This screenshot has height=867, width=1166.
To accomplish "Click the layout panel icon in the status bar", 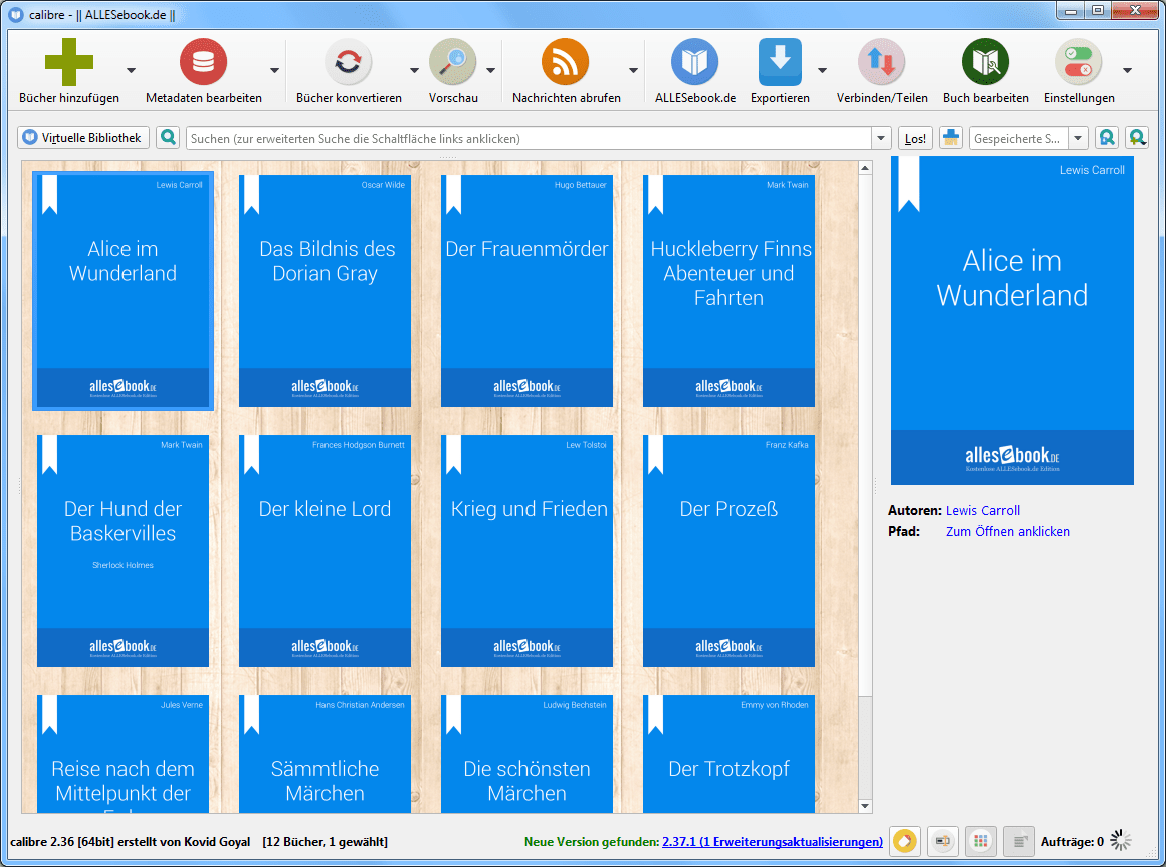I will click(943, 842).
